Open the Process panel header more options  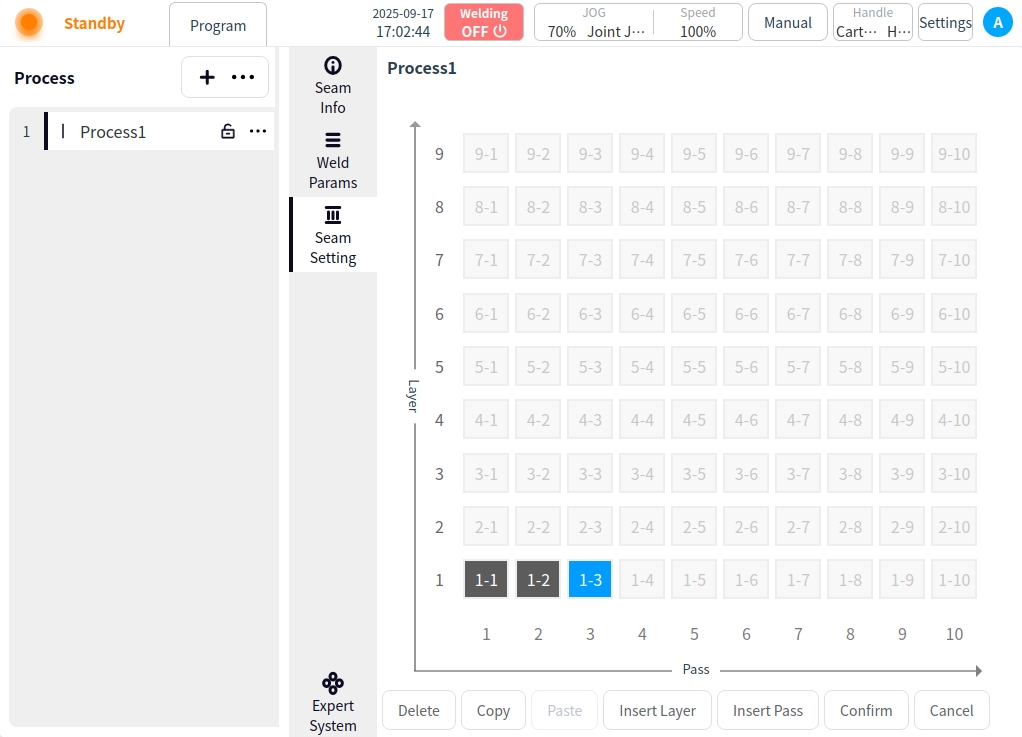[243, 77]
